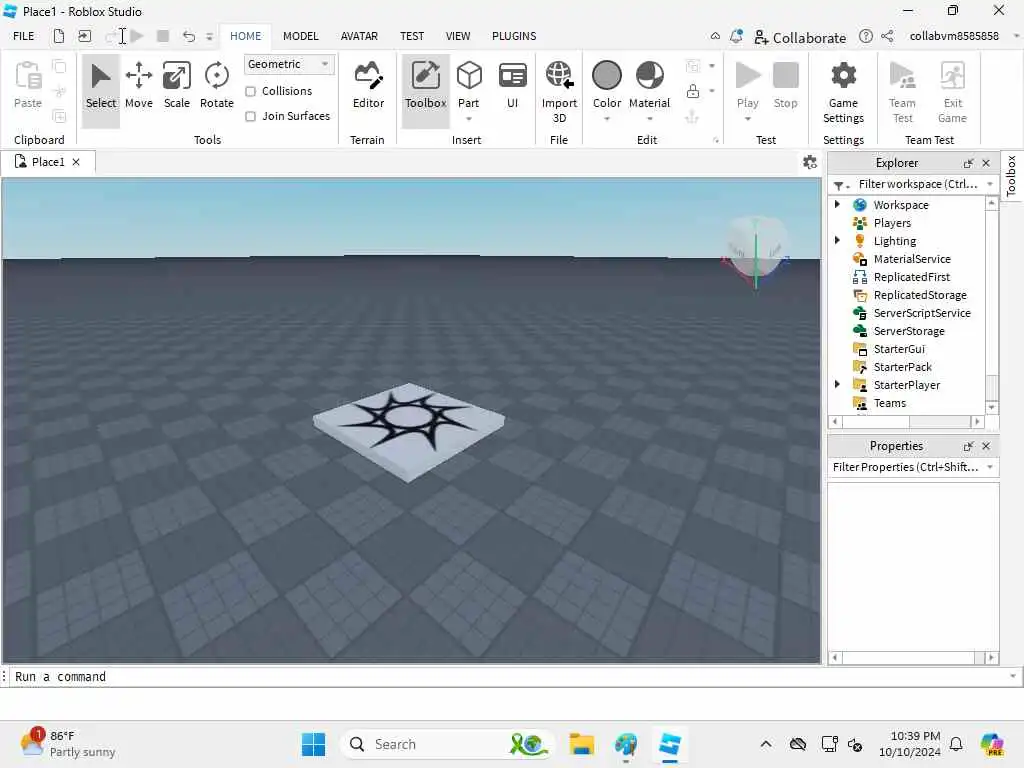Screen dimensions: 1024x768
Task: Switch to the PLUGINS tab
Action: point(514,36)
